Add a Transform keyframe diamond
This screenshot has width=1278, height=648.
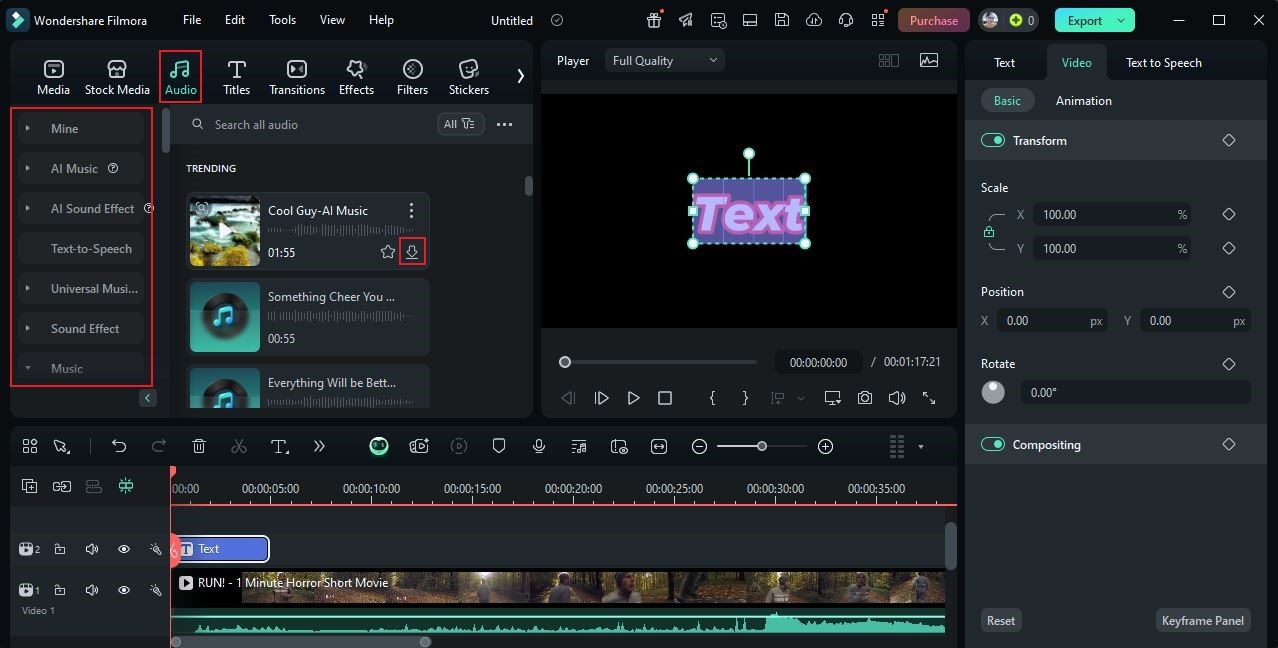[x=1229, y=141]
